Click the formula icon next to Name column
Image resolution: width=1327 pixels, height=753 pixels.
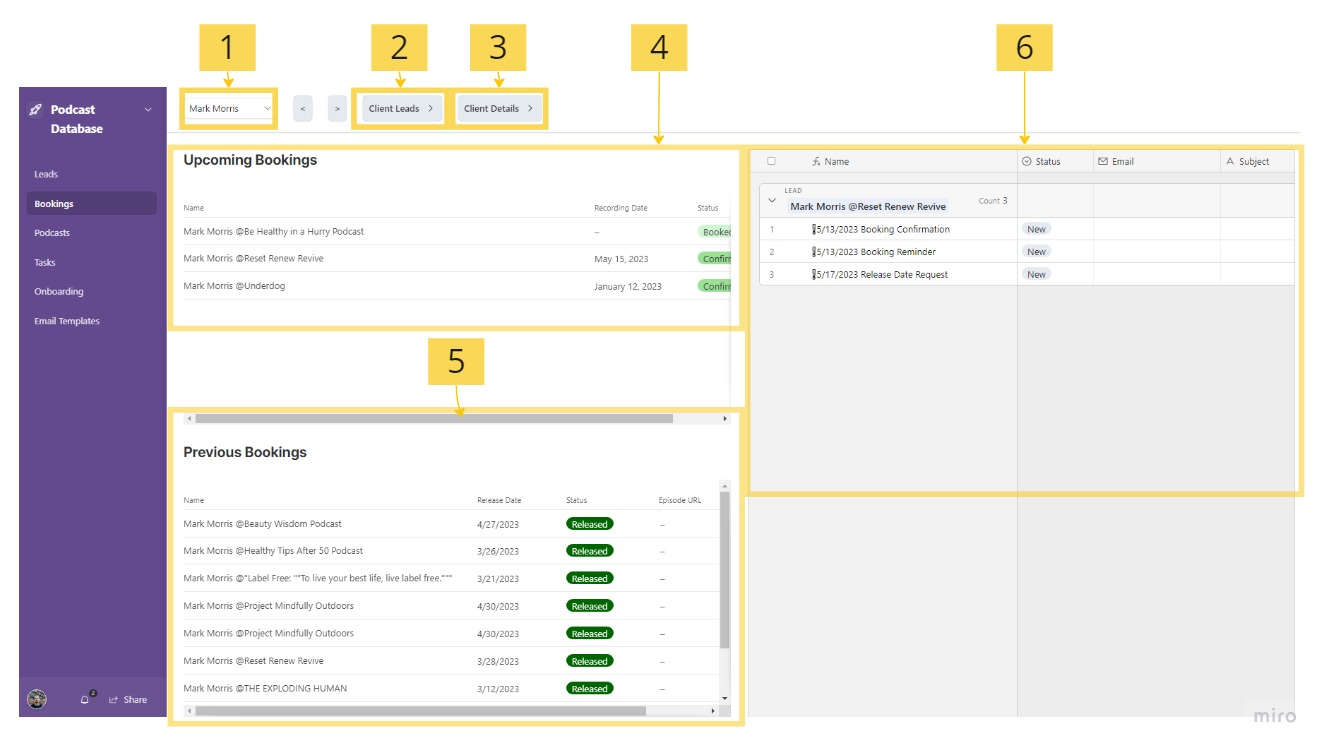coord(816,161)
